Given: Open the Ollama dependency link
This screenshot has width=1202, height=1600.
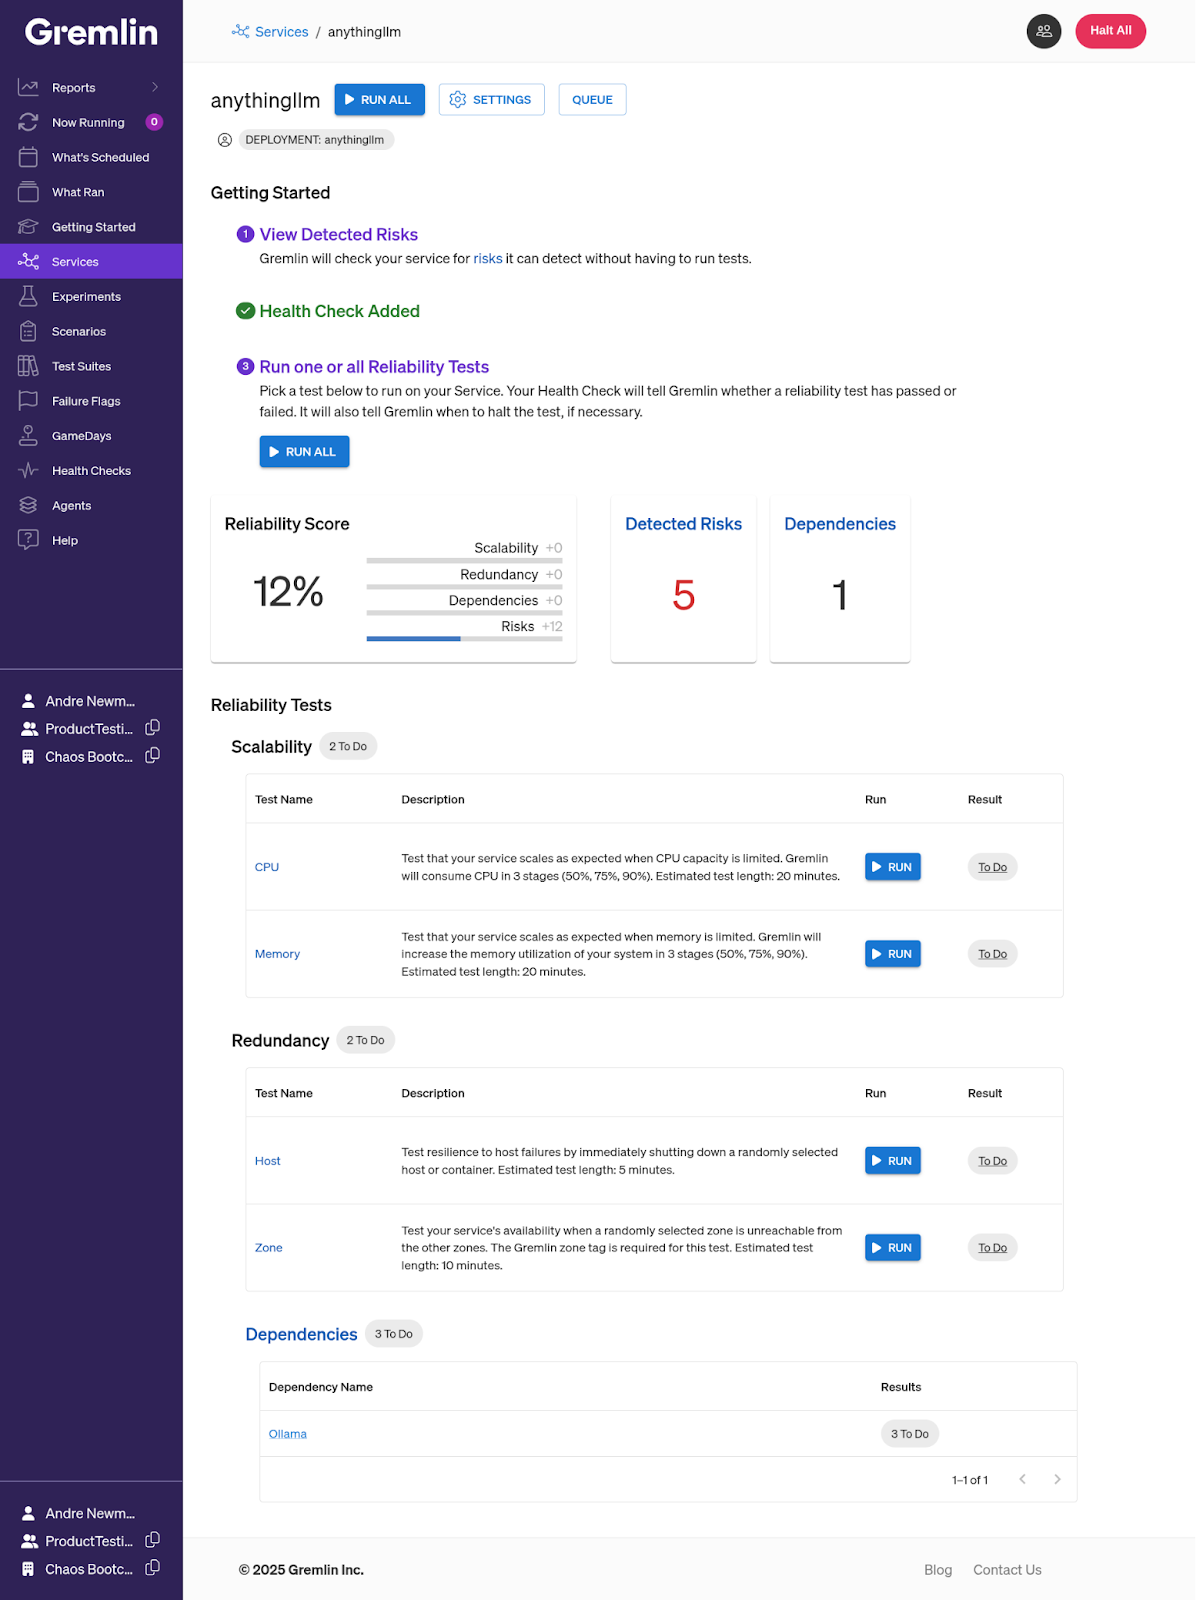Looking at the screenshot, I should coord(287,1434).
